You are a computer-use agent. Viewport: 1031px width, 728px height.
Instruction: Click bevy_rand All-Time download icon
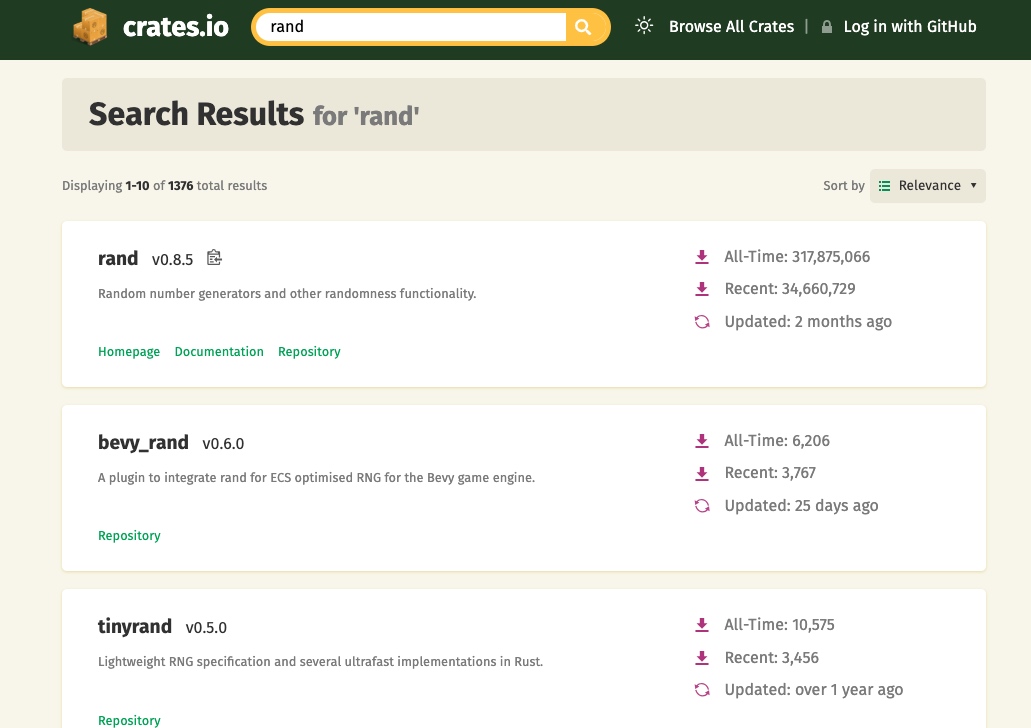[x=702, y=441]
